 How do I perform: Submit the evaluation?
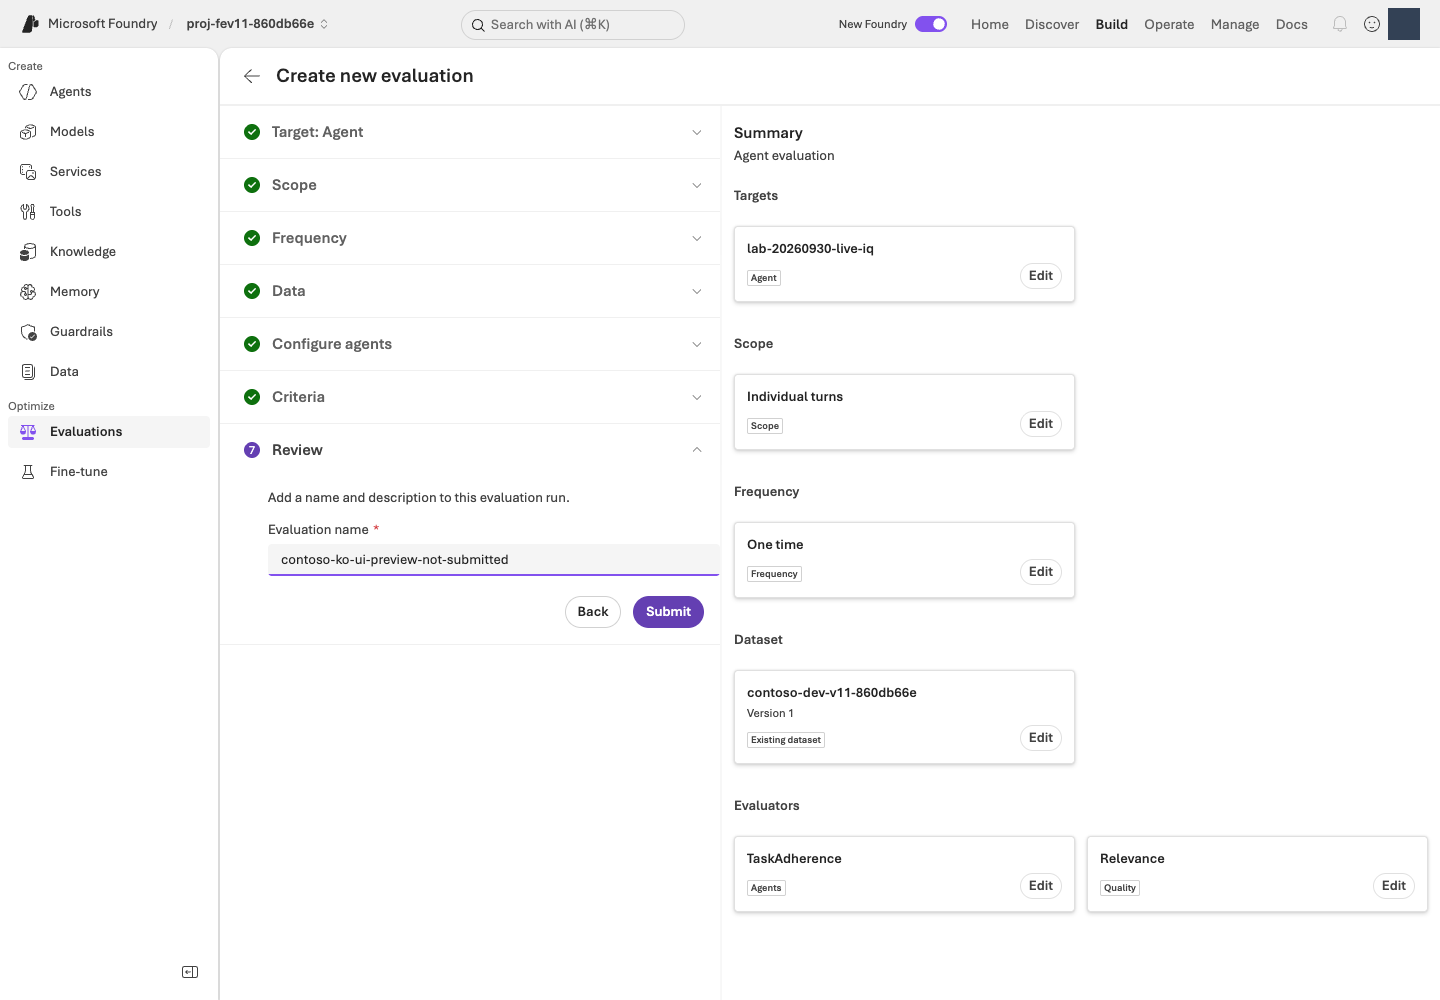pos(668,612)
